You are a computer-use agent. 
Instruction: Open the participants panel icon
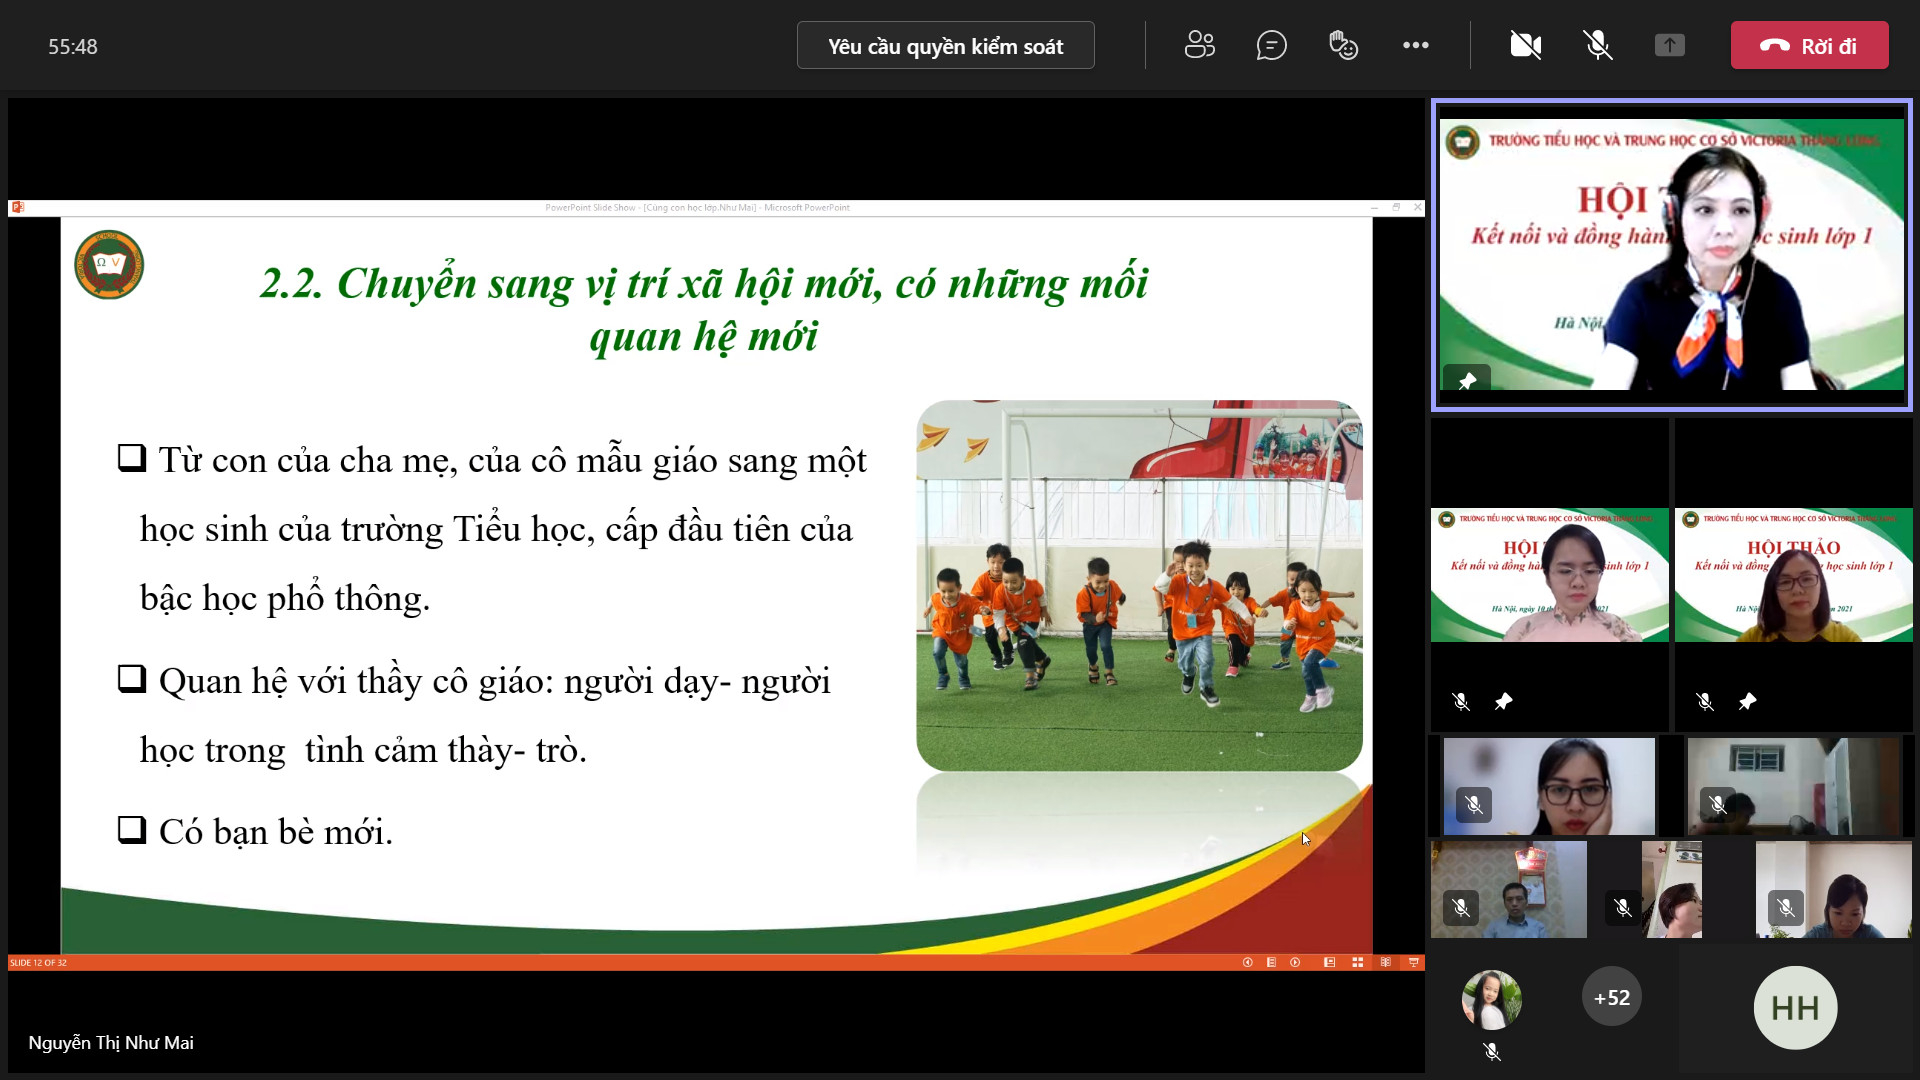click(1199, 45)
